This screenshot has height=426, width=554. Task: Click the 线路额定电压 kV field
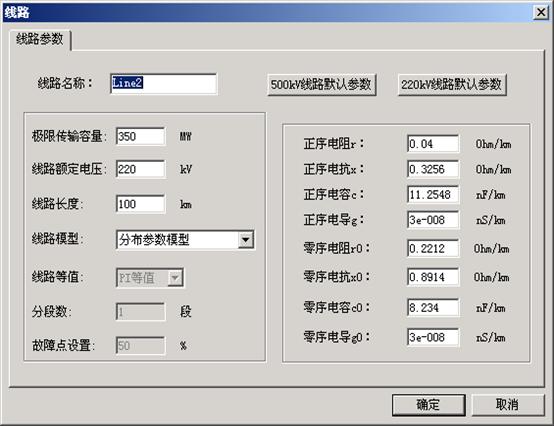point(141,169)
